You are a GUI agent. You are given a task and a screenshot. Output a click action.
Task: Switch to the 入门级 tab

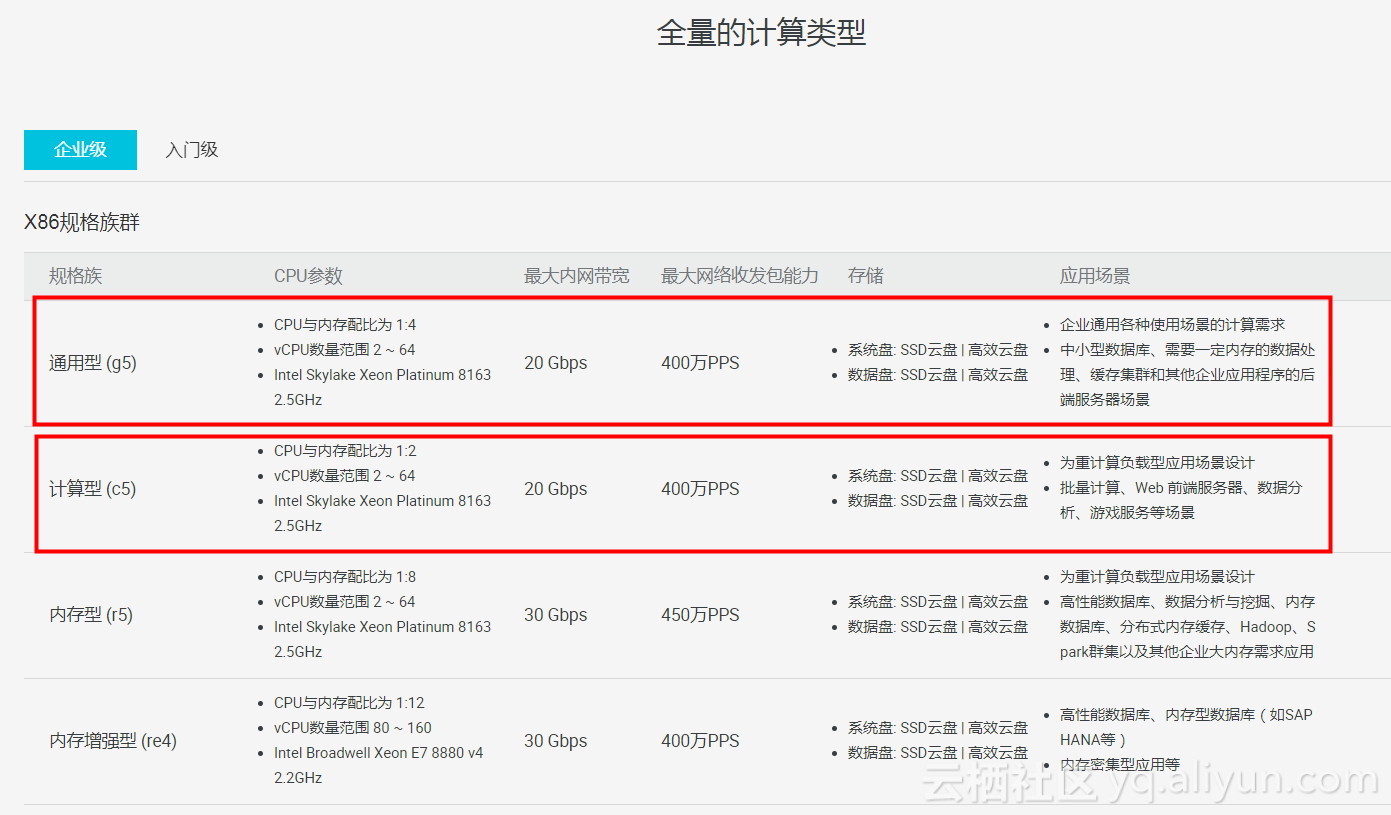click(x=192, y=150)
